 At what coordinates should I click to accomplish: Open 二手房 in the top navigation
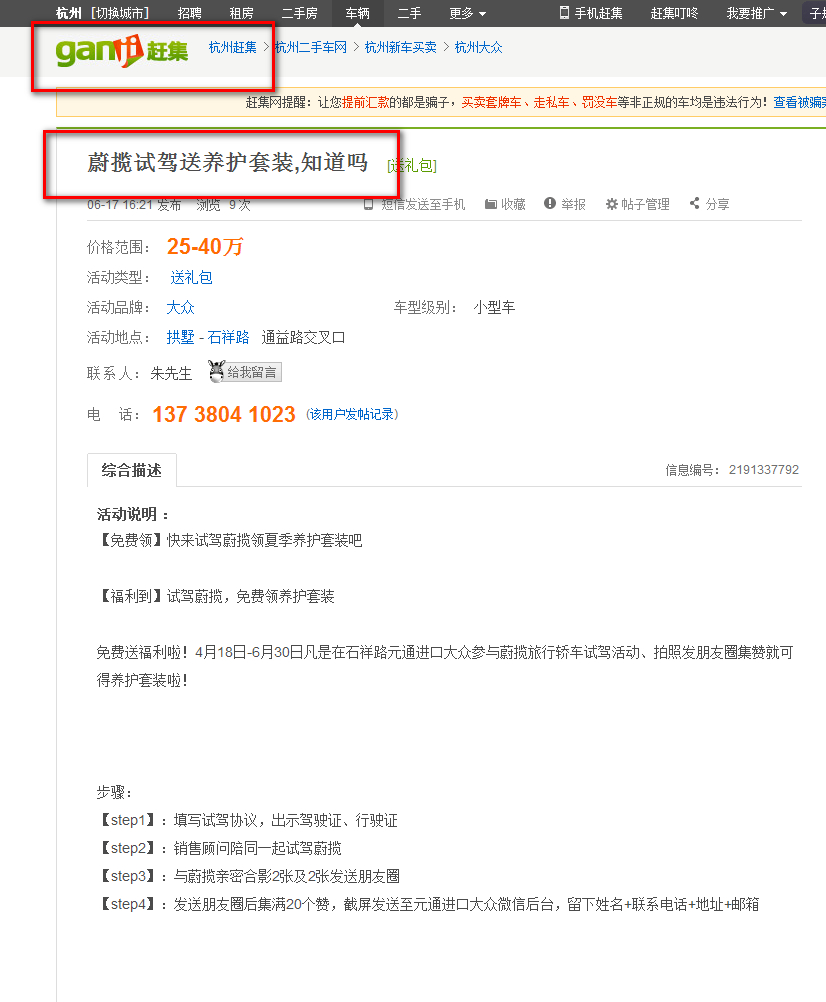point(300,13)
